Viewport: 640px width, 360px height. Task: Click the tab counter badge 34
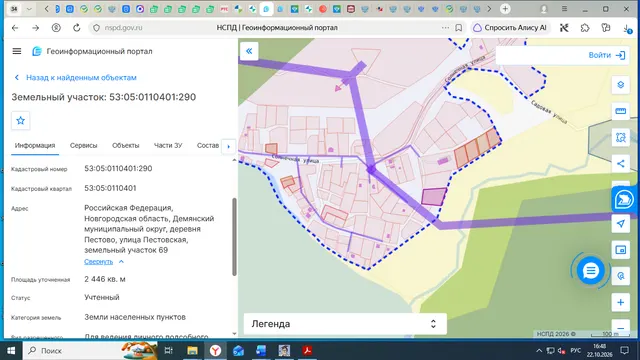(x=14, y=9)
